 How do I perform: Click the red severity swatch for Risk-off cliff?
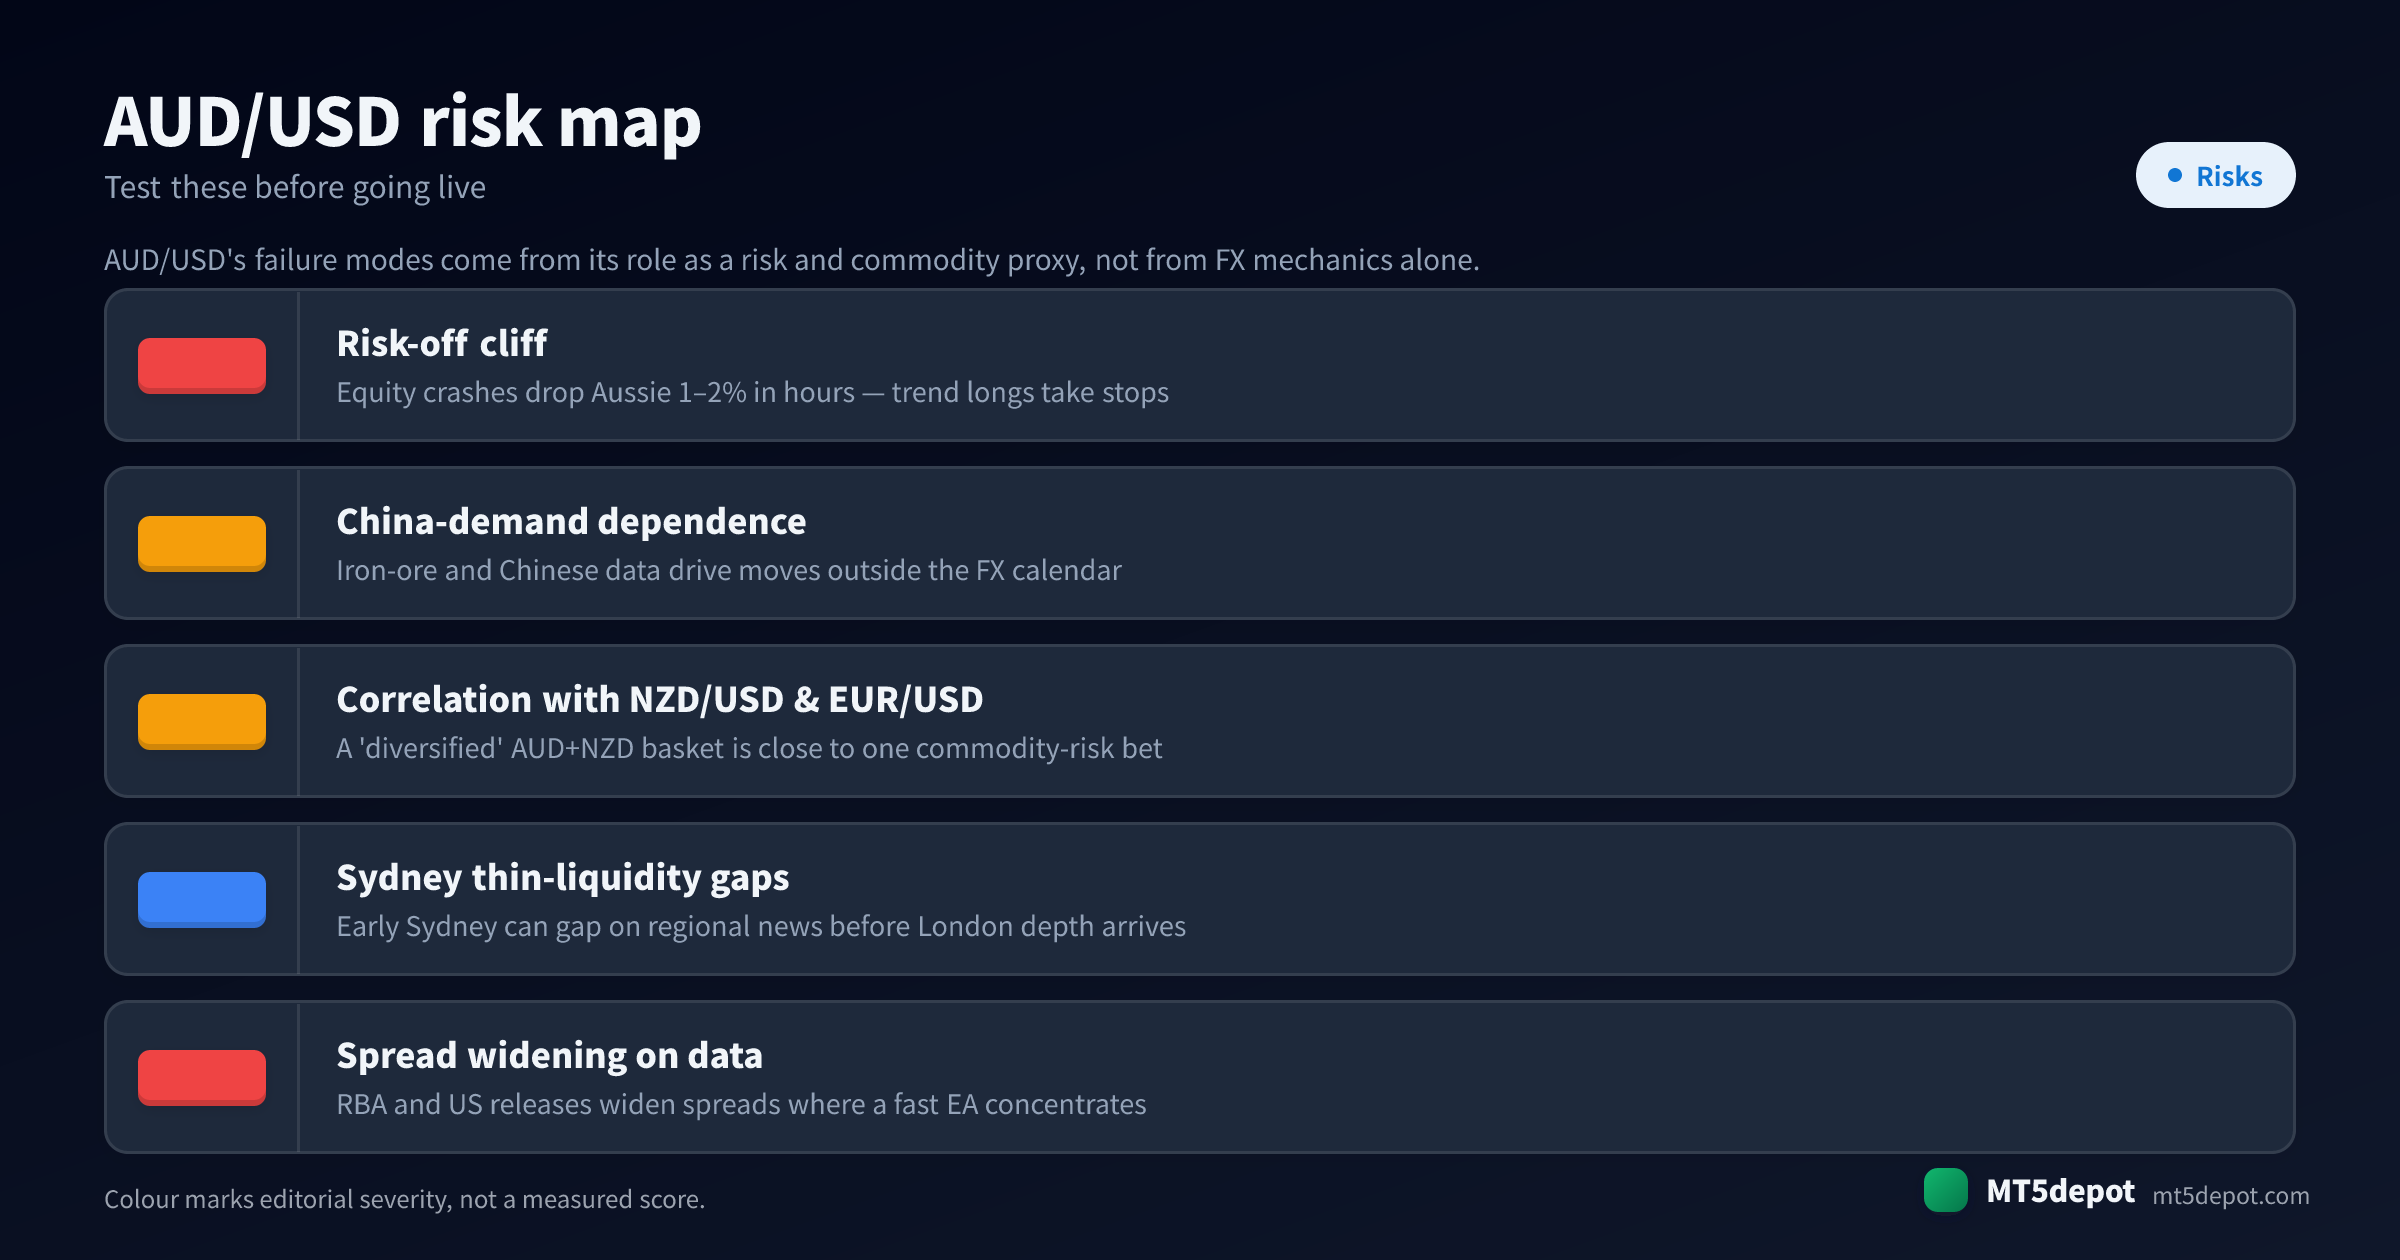(202, 365)
